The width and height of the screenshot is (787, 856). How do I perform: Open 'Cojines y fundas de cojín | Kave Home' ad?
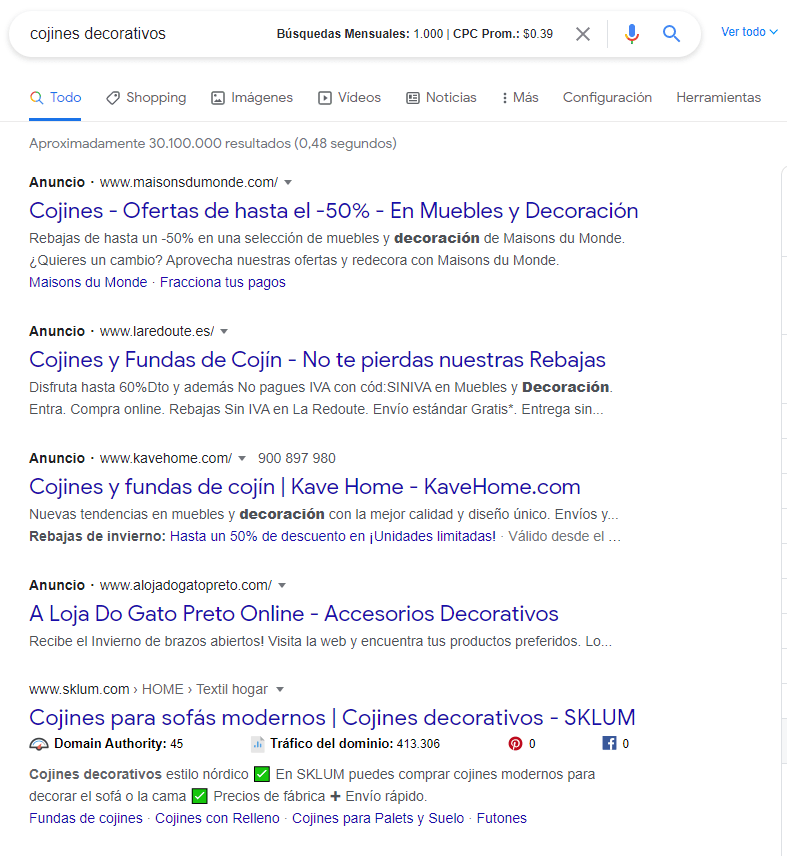pos(305,487)
